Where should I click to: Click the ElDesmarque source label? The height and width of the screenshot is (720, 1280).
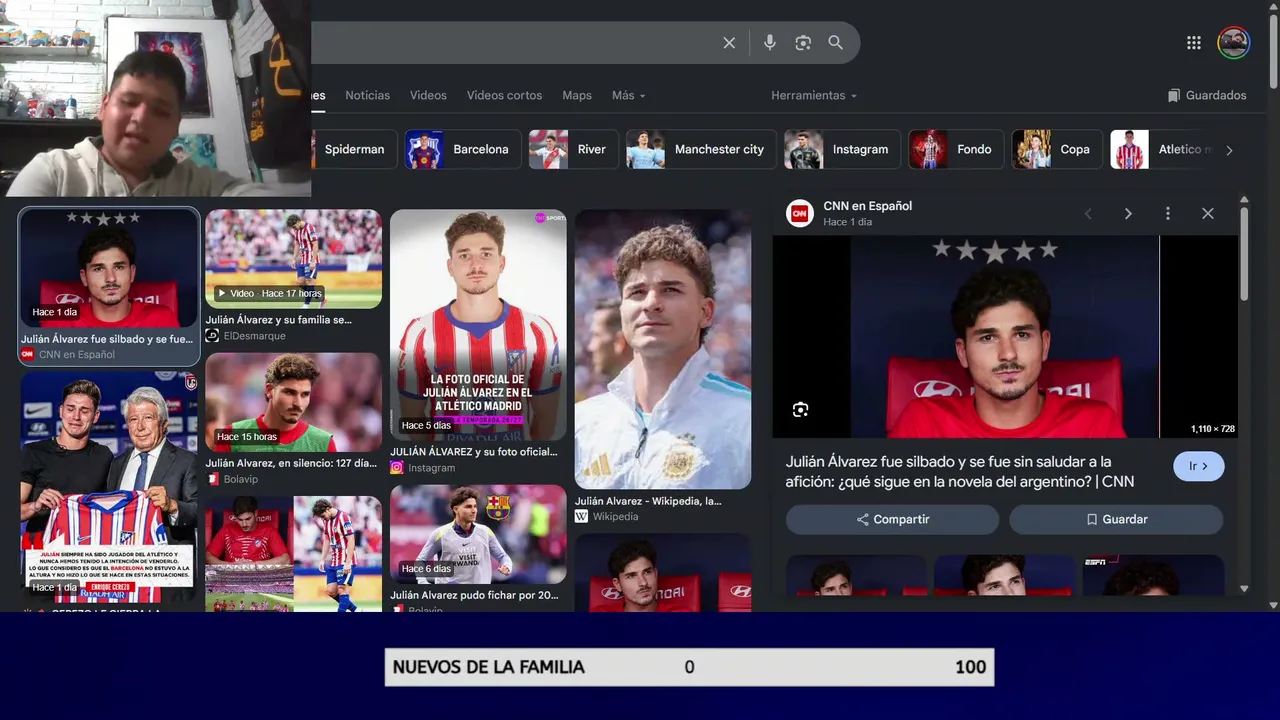255,336
